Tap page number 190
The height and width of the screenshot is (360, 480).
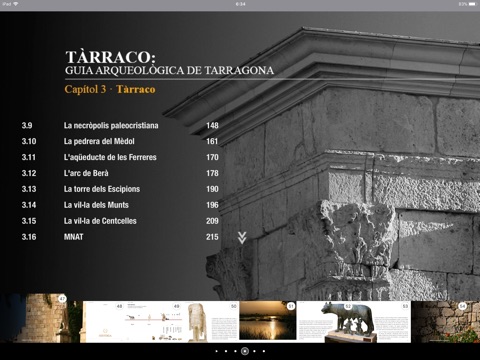point(212,189)
